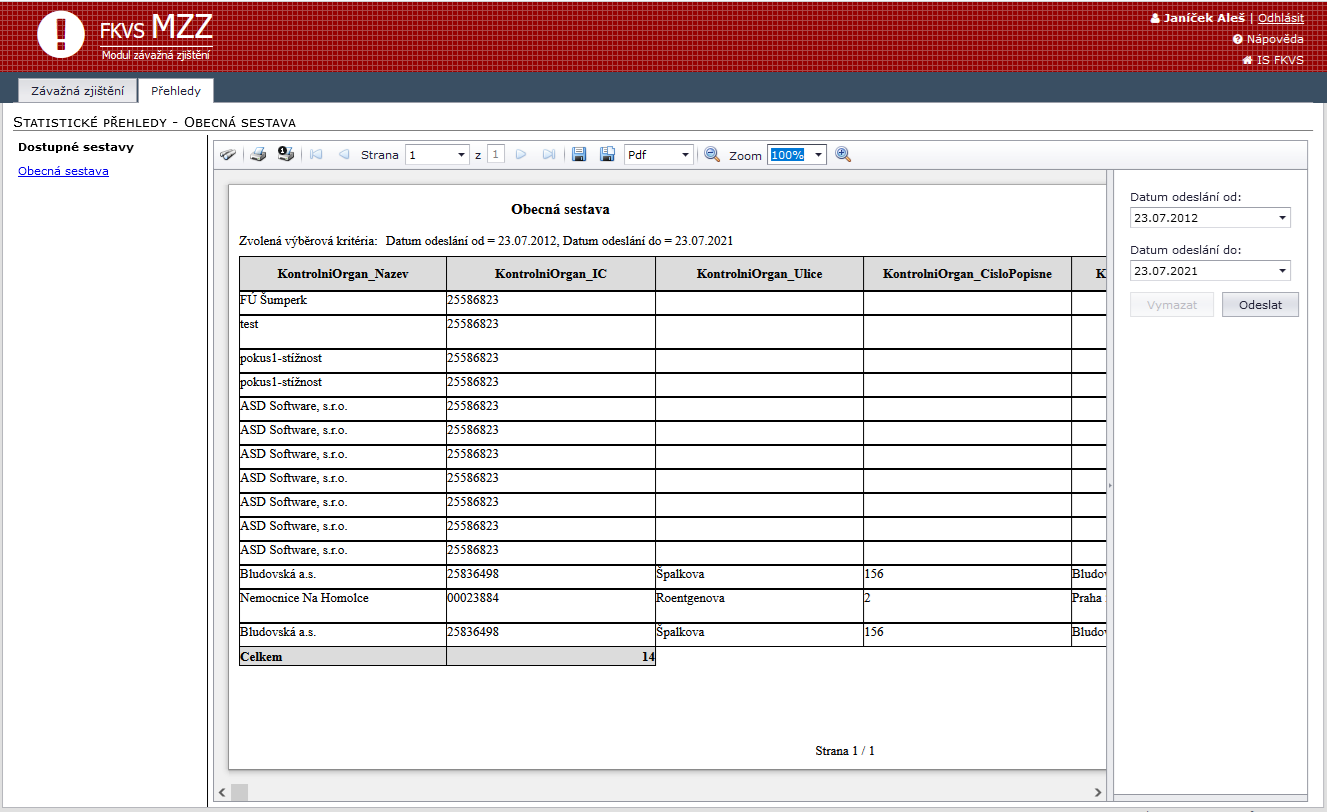Open the Pdf export format dropdown
Image resolution: width=1327 pixels, height=812 pixels.
click(x=685, y=155)
